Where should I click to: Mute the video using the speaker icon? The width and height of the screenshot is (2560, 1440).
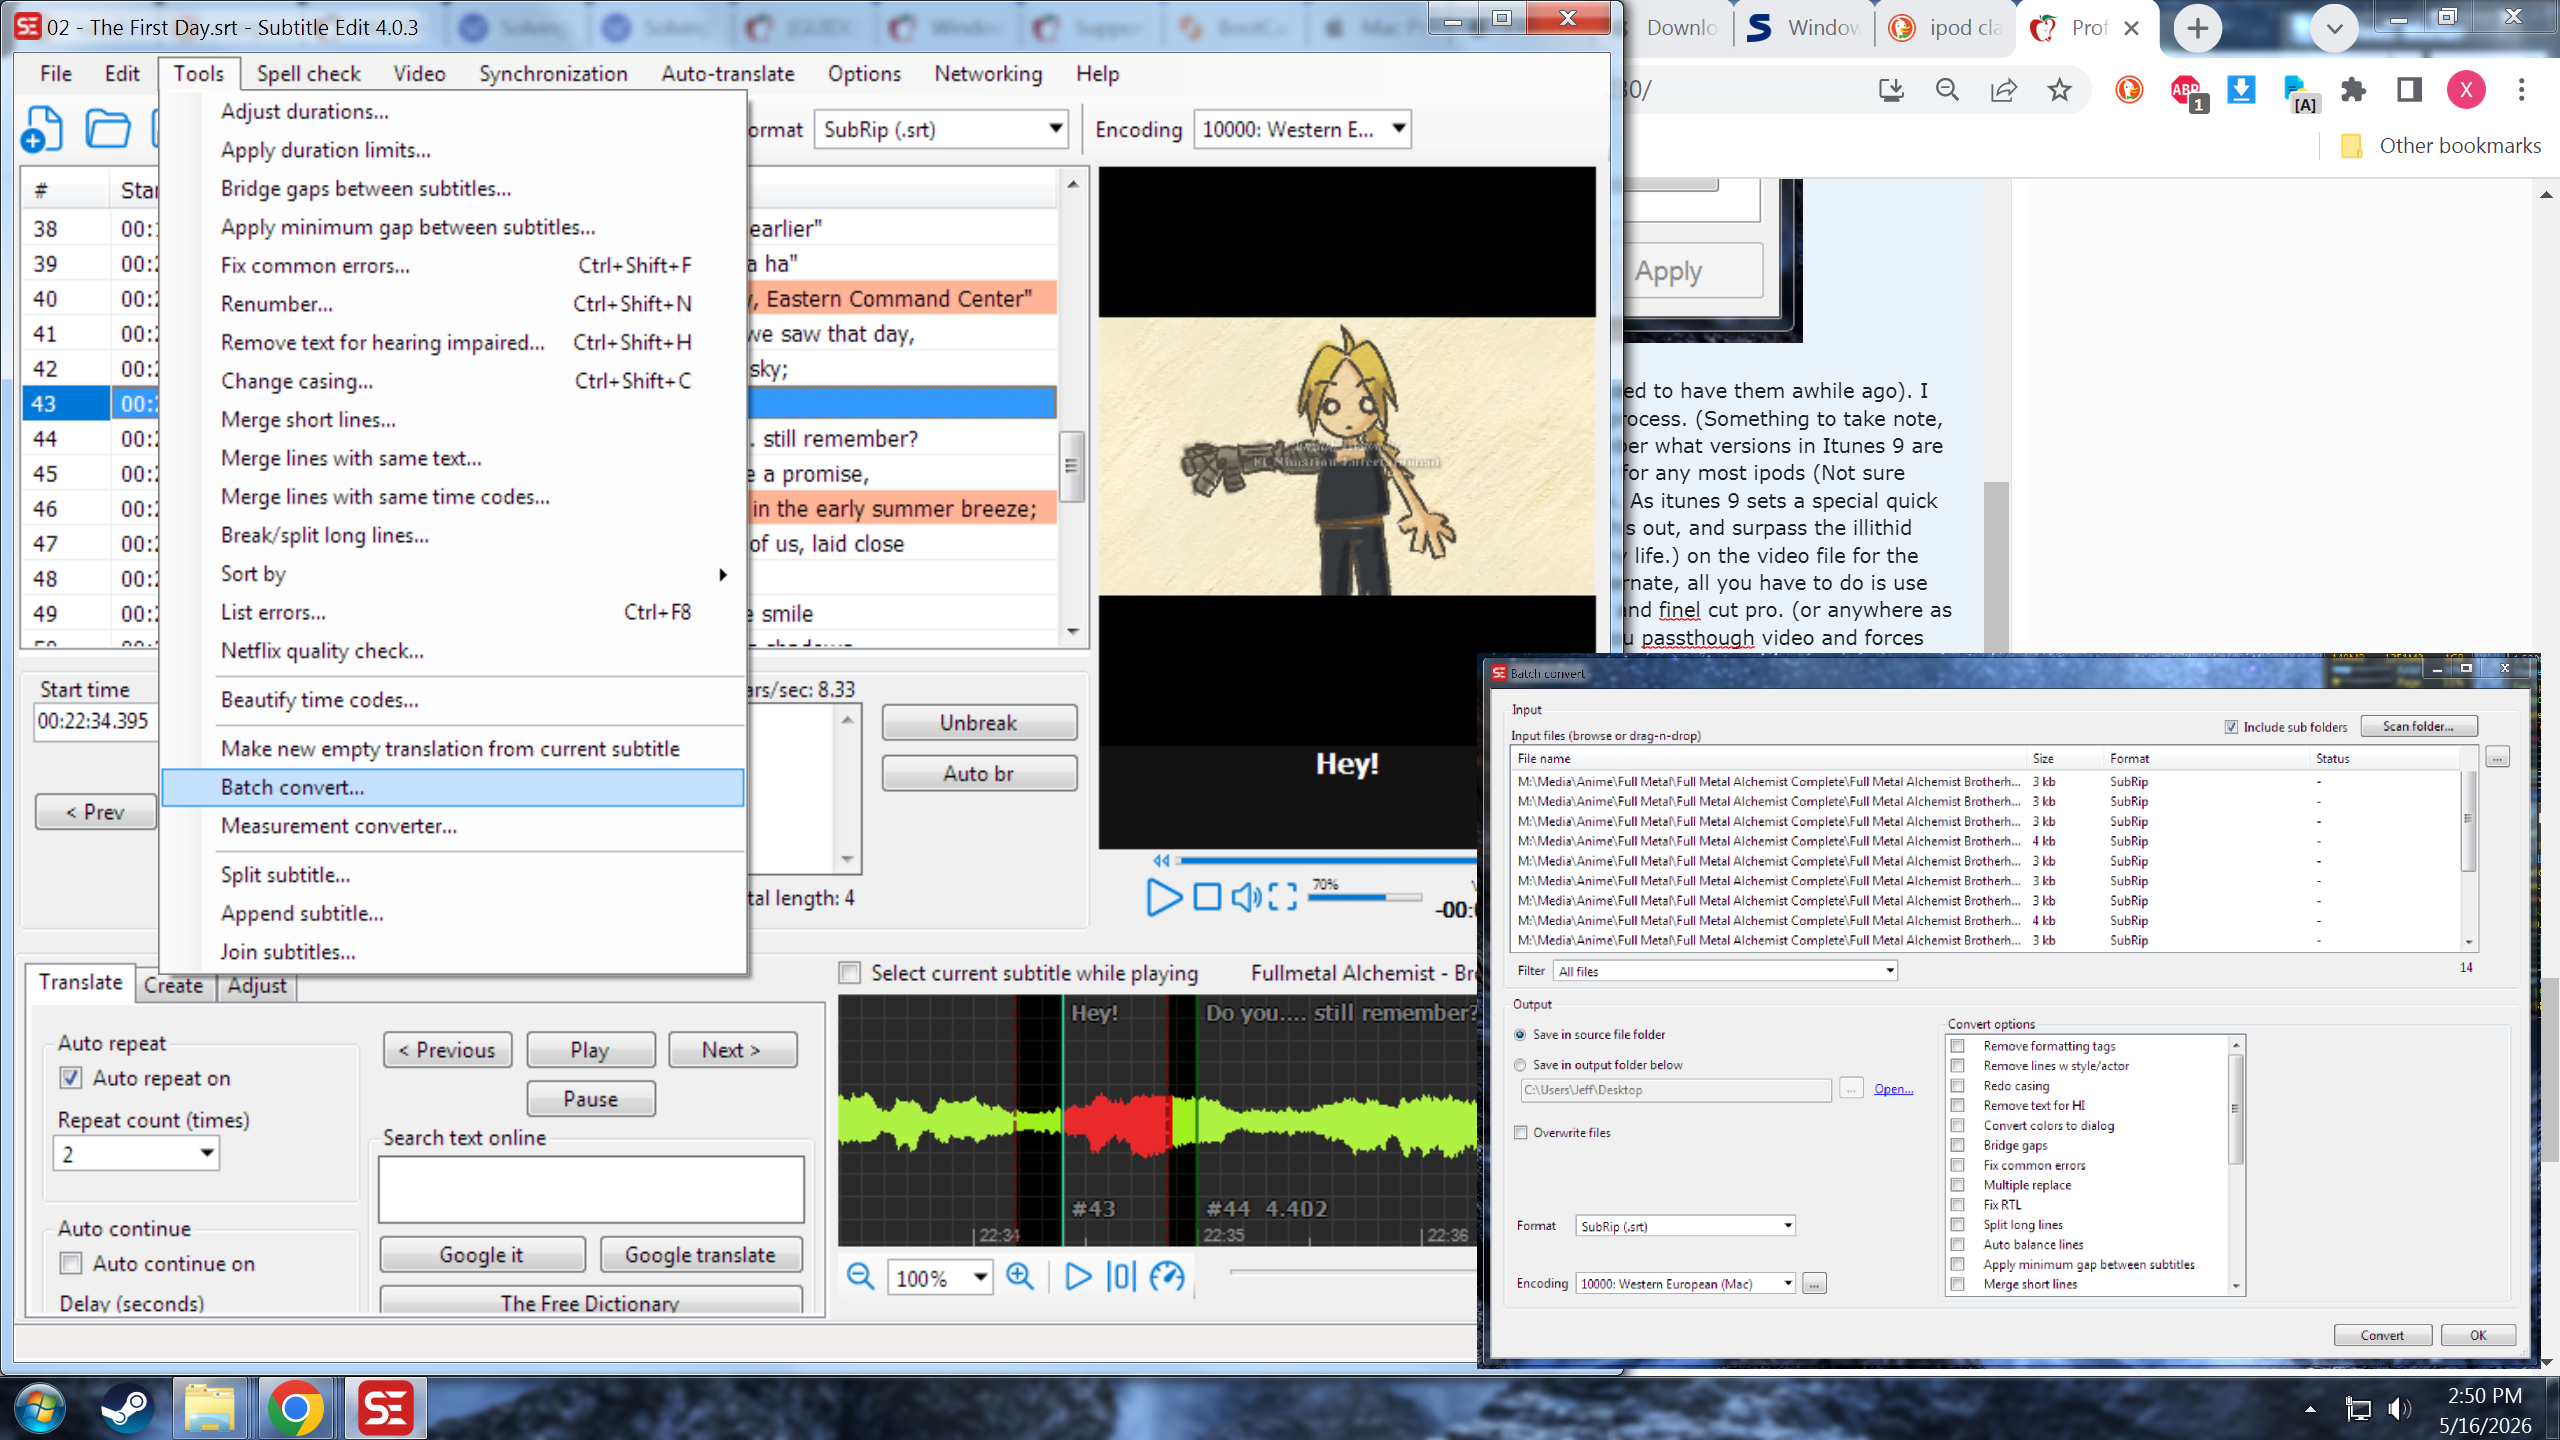click(1246, 897)
